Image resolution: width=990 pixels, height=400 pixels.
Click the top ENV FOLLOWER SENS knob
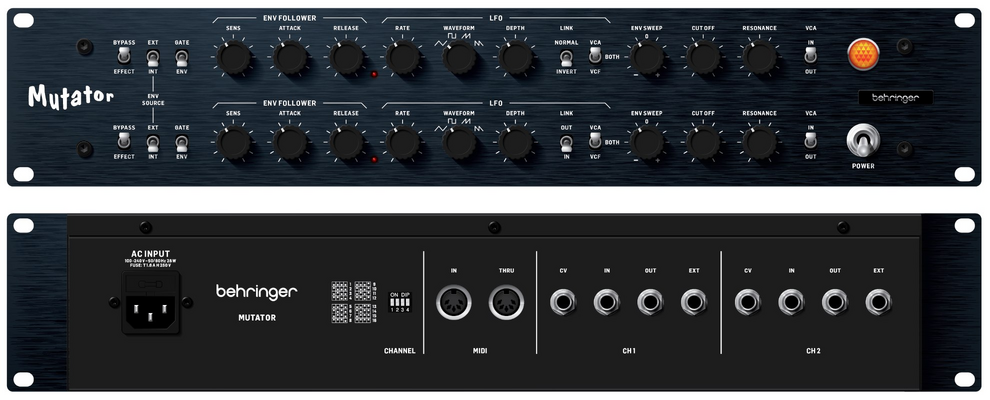coord(234,58)
